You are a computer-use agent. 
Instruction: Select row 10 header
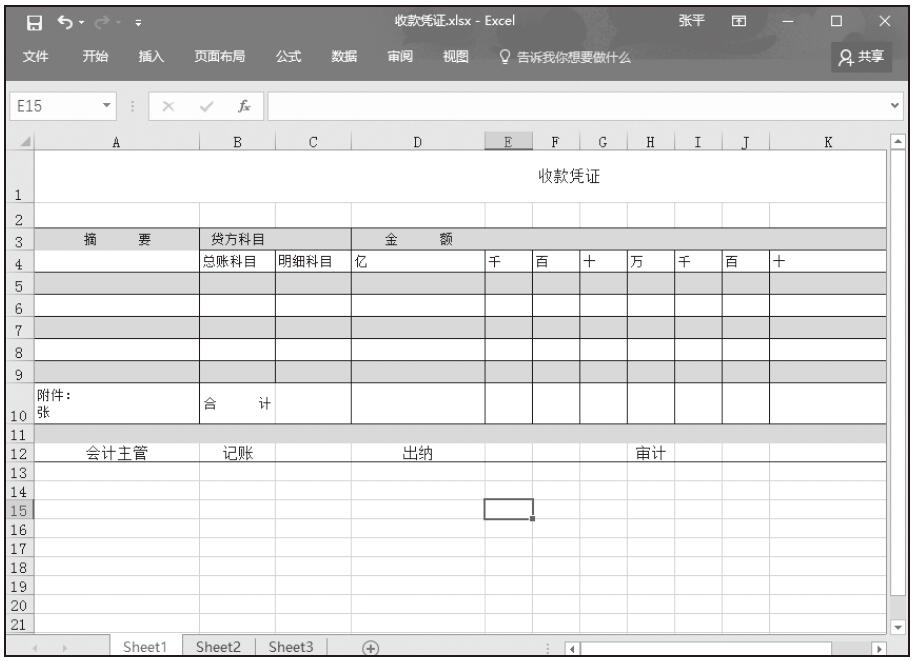17,404
